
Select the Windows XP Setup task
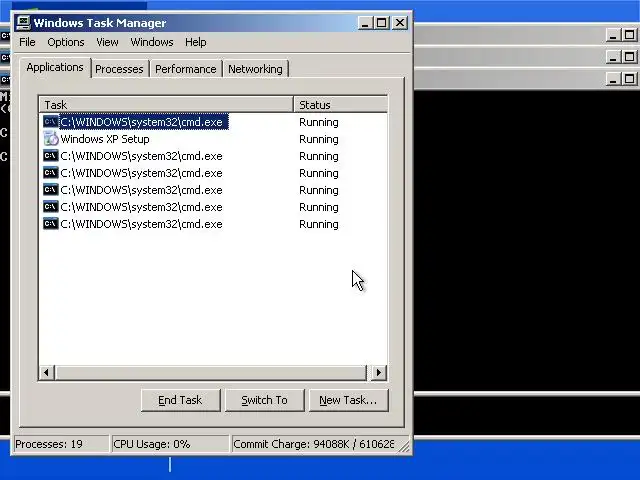105,139
